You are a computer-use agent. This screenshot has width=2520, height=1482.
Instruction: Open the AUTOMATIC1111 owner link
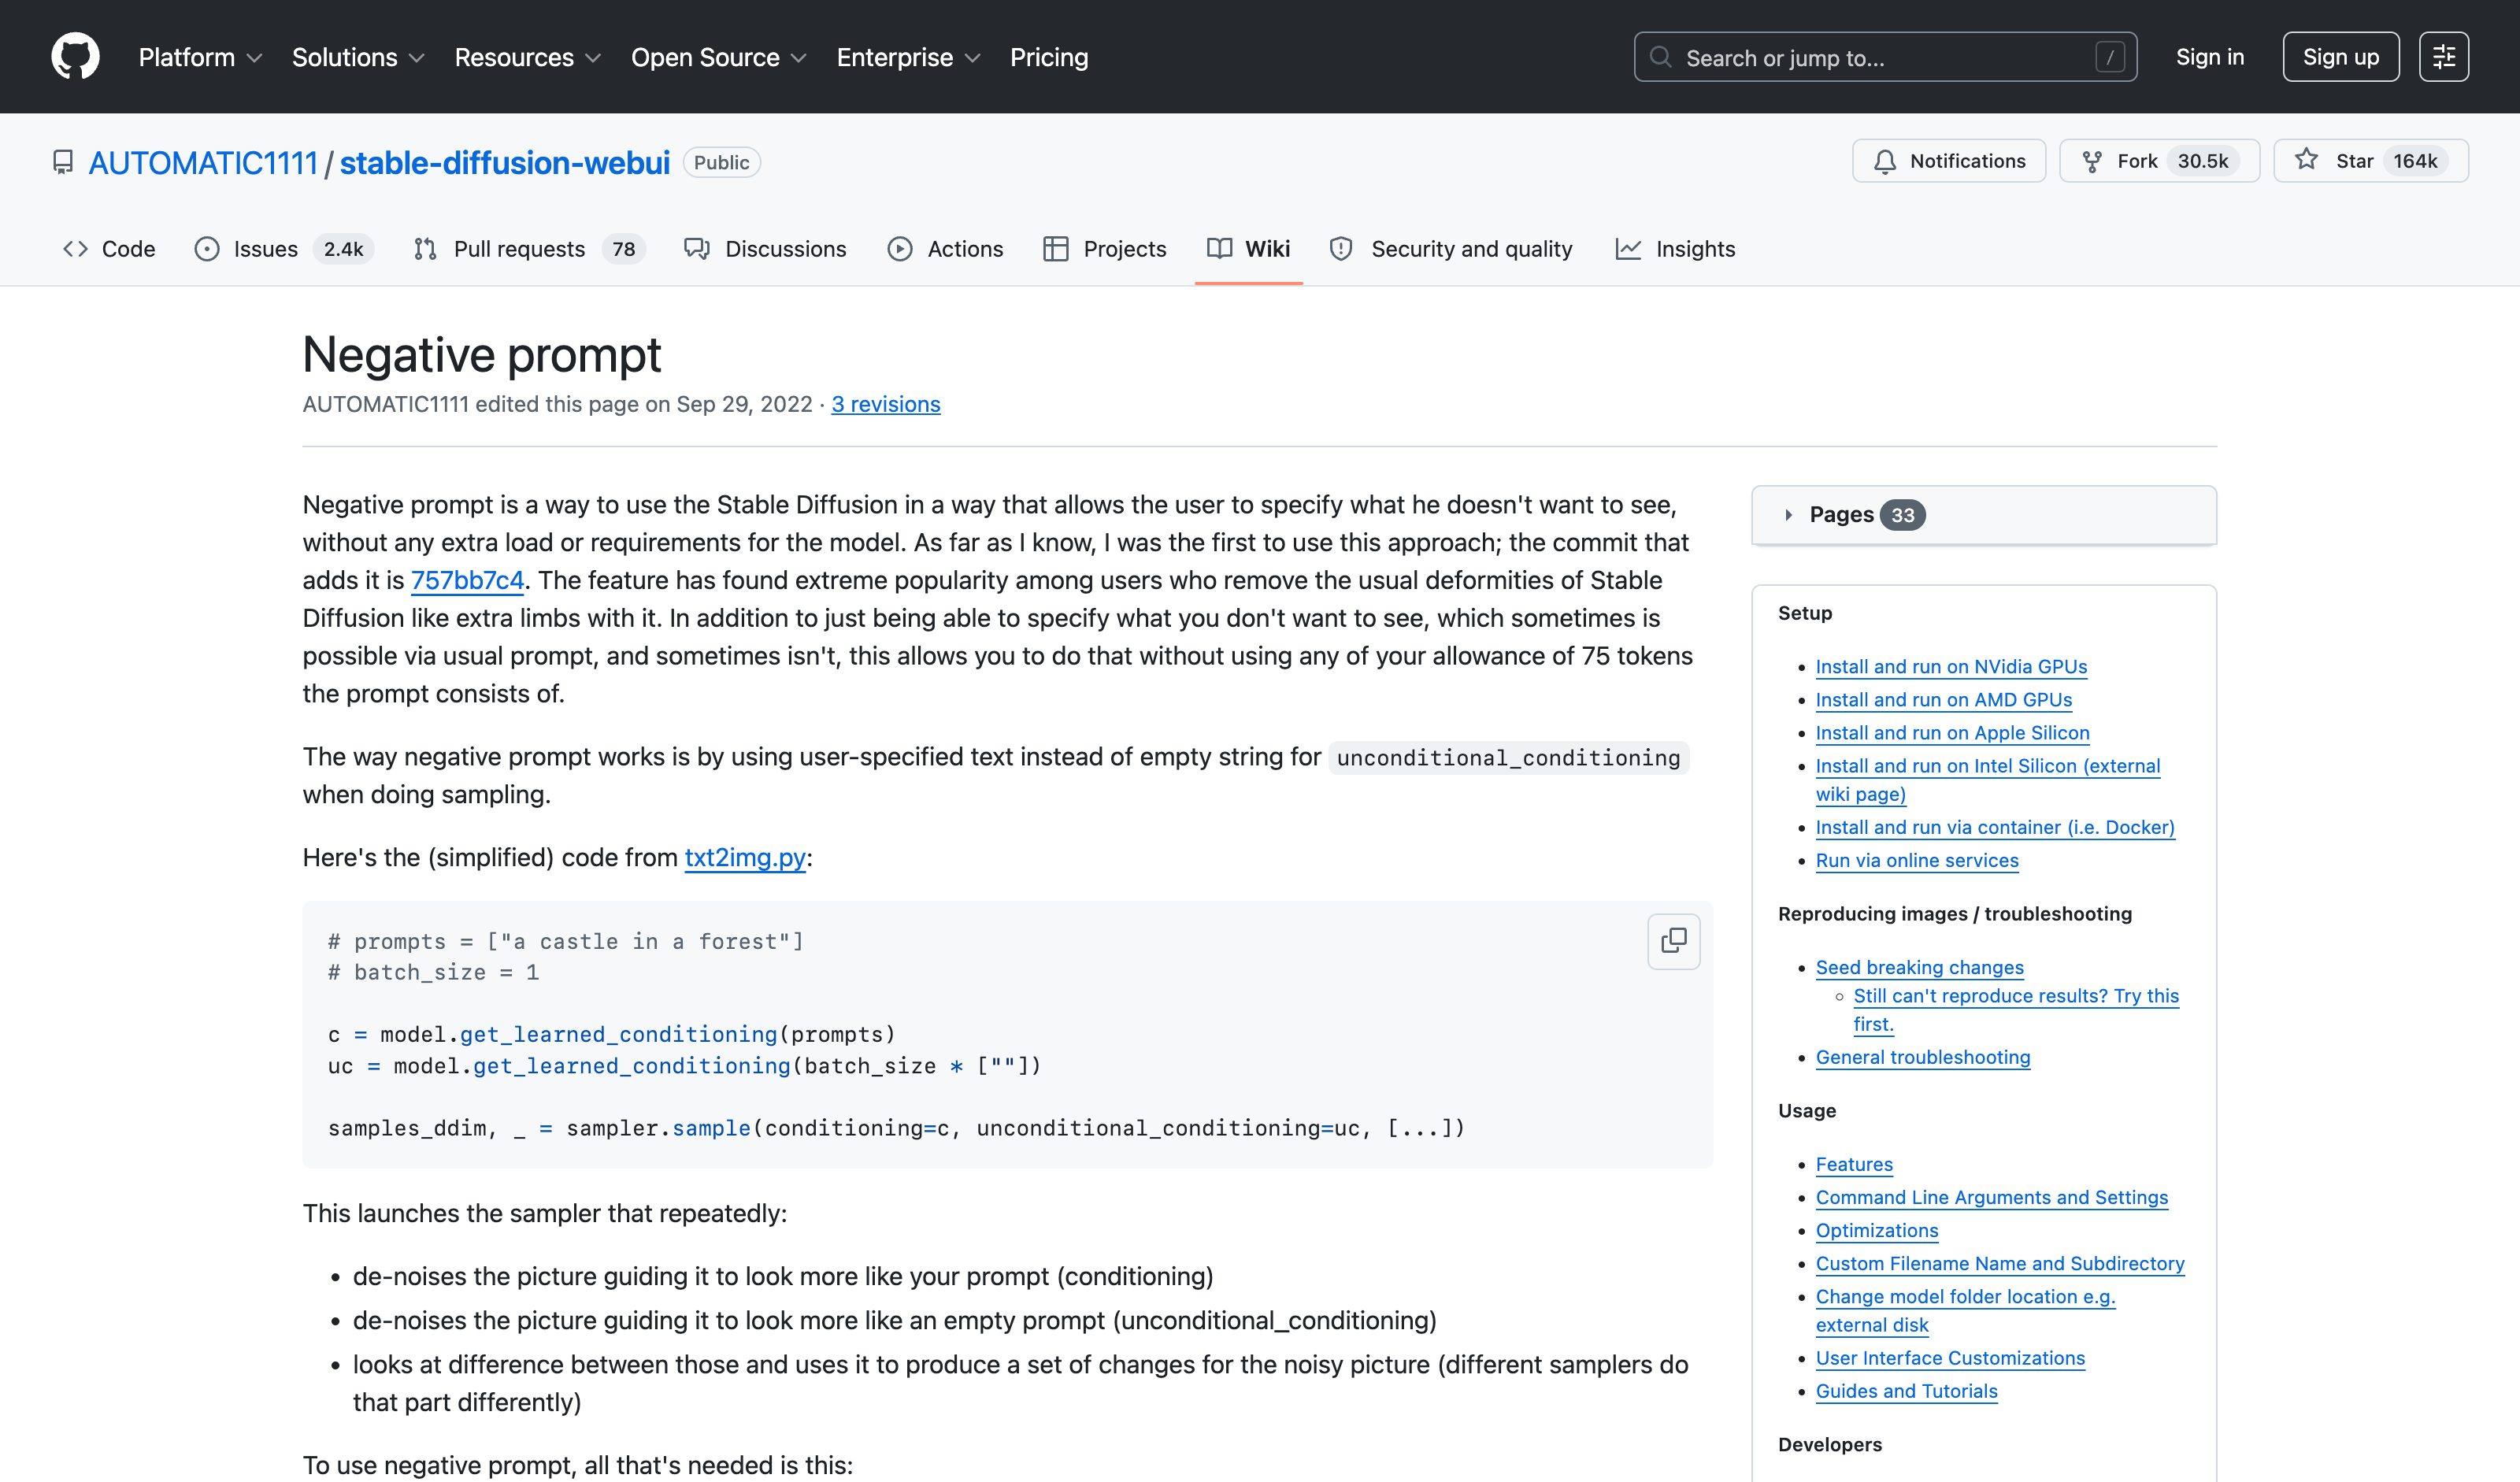tap(203, 162)
